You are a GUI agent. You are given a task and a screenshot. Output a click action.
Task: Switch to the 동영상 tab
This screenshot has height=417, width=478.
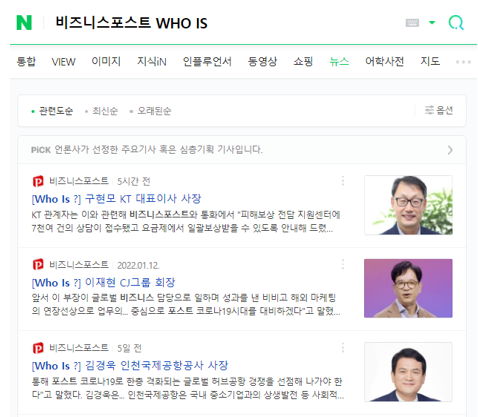point(262,61)
